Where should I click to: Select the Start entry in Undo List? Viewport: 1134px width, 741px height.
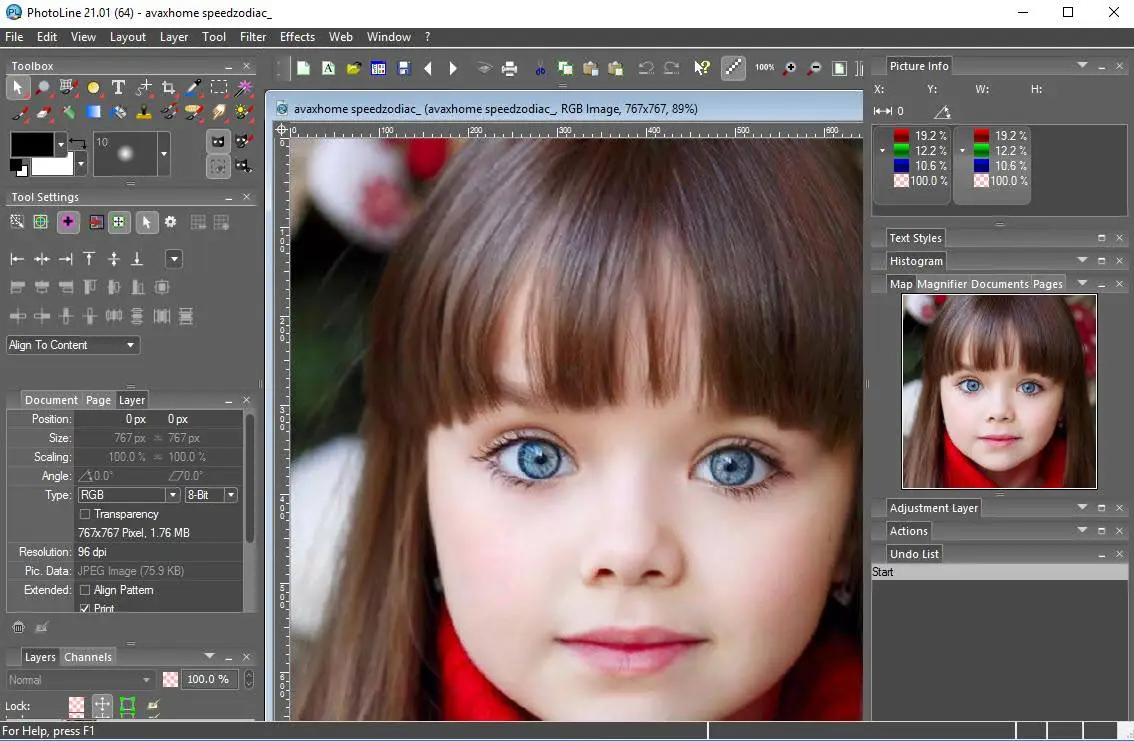point(999,572)
